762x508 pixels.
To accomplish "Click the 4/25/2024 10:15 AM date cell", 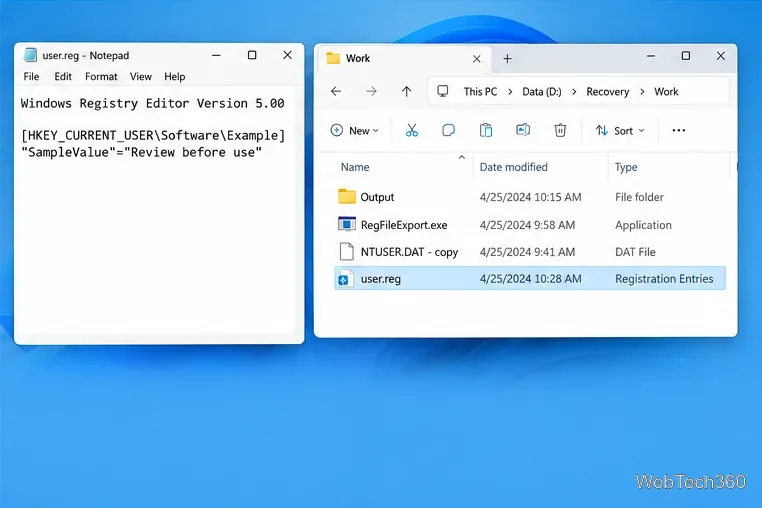I will coord(530,197).
